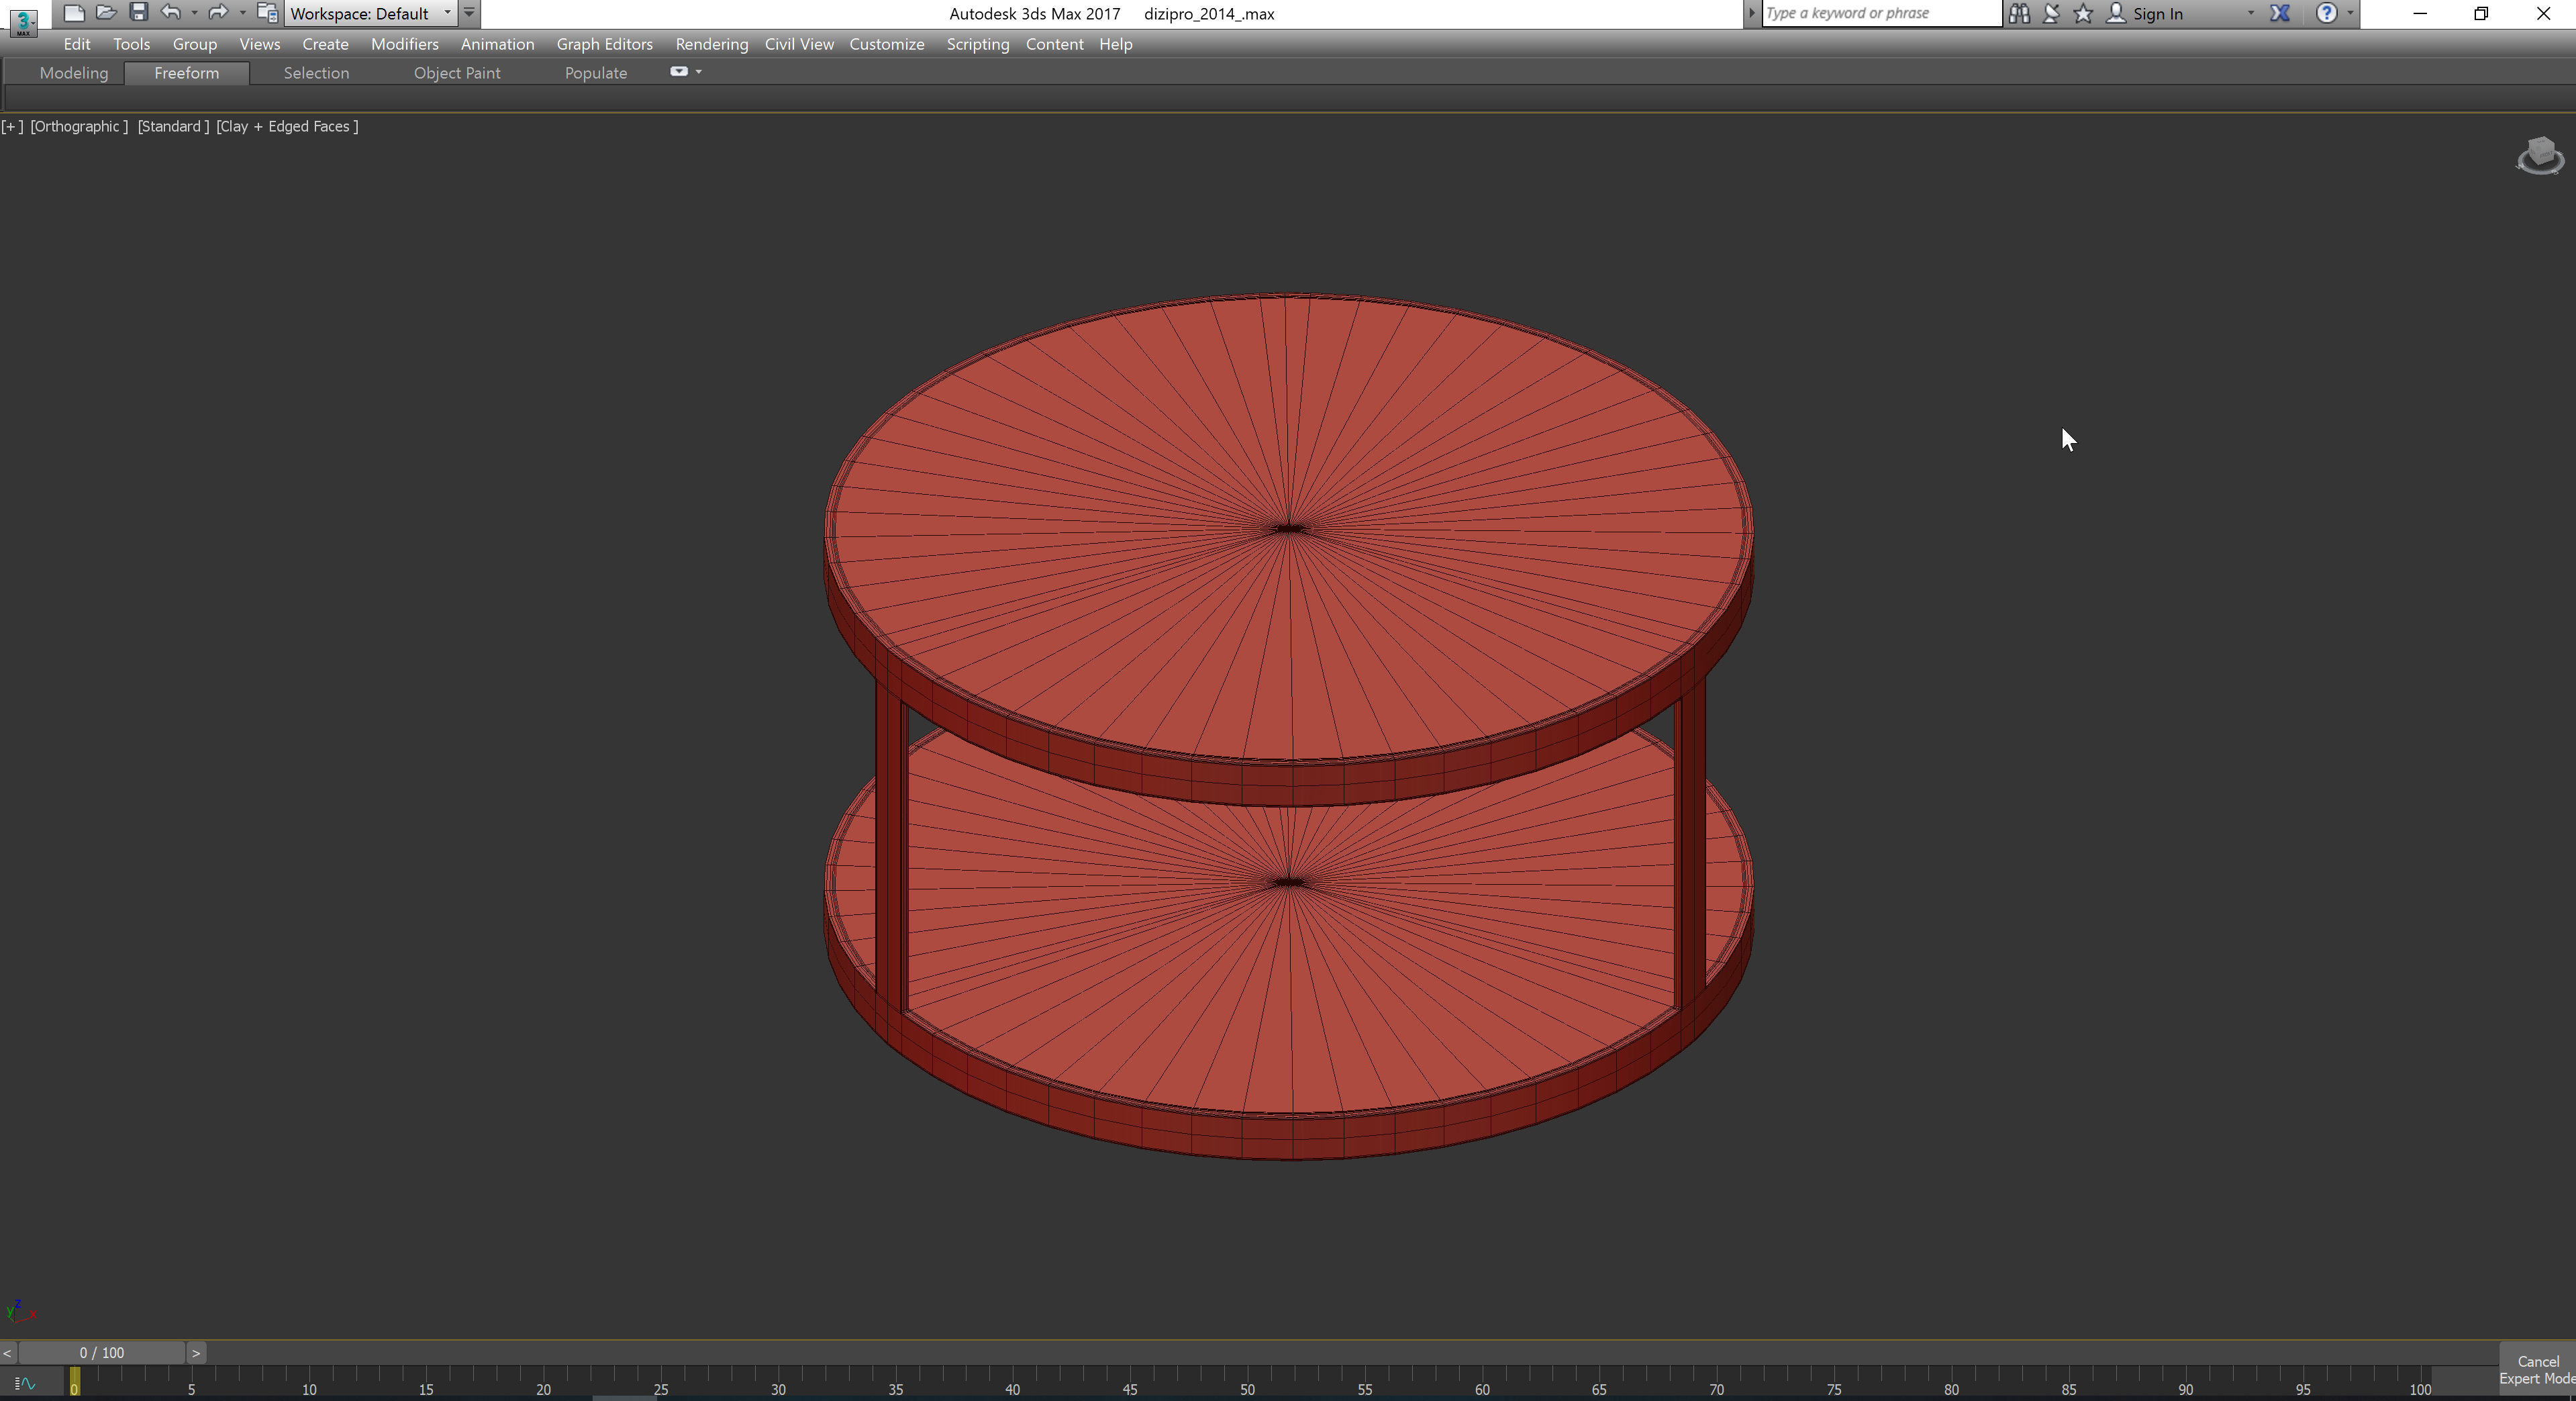Click the Redo arrow icon
This screenshot has width=2576, height=1401.
tap(217, 13)
